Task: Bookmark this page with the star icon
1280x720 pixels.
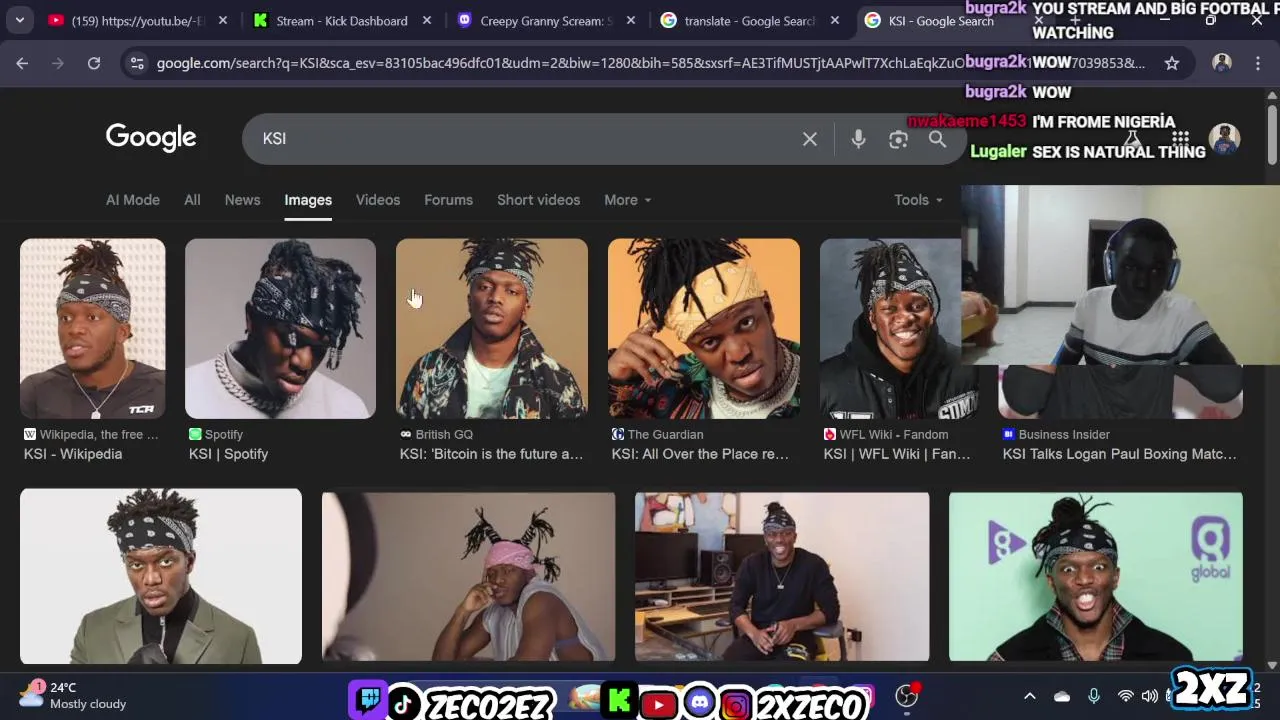Action: coord(1172,63)
